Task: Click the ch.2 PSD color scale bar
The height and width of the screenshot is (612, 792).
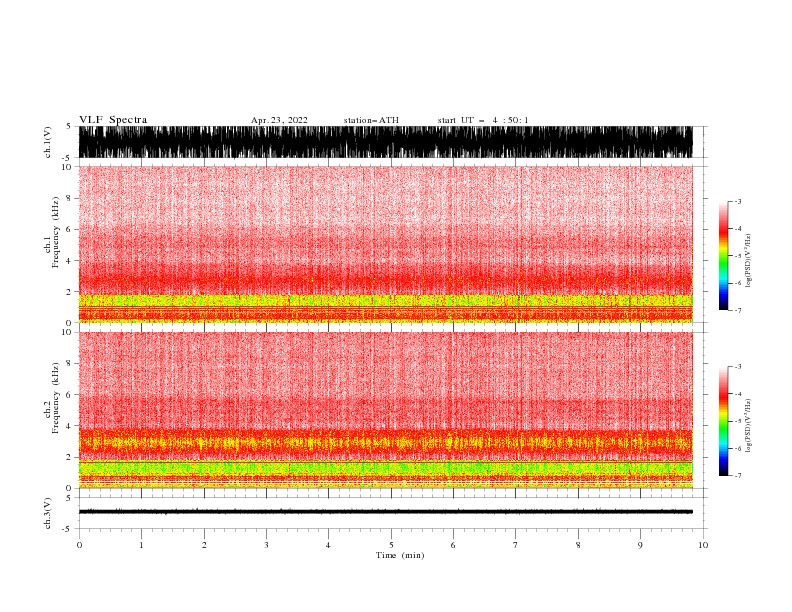Action: (723, 421)
